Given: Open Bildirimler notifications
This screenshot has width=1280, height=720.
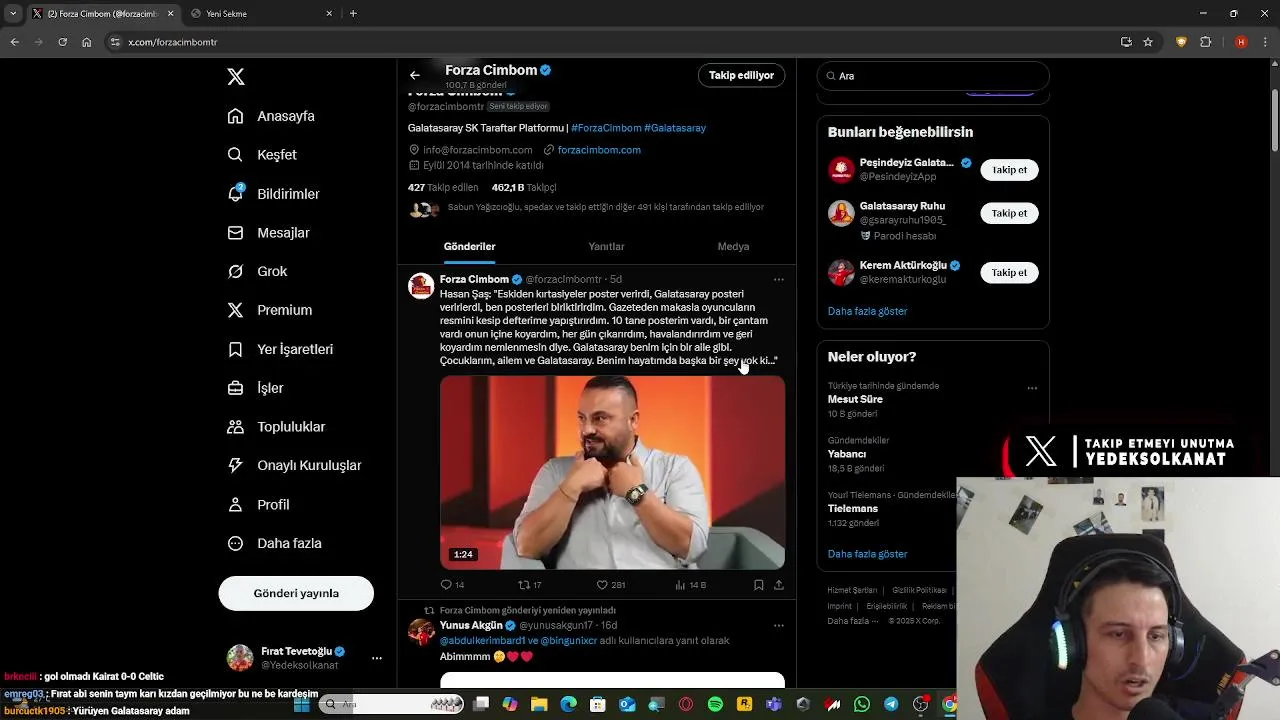Looking at the screenshot, I should (273, 194).
